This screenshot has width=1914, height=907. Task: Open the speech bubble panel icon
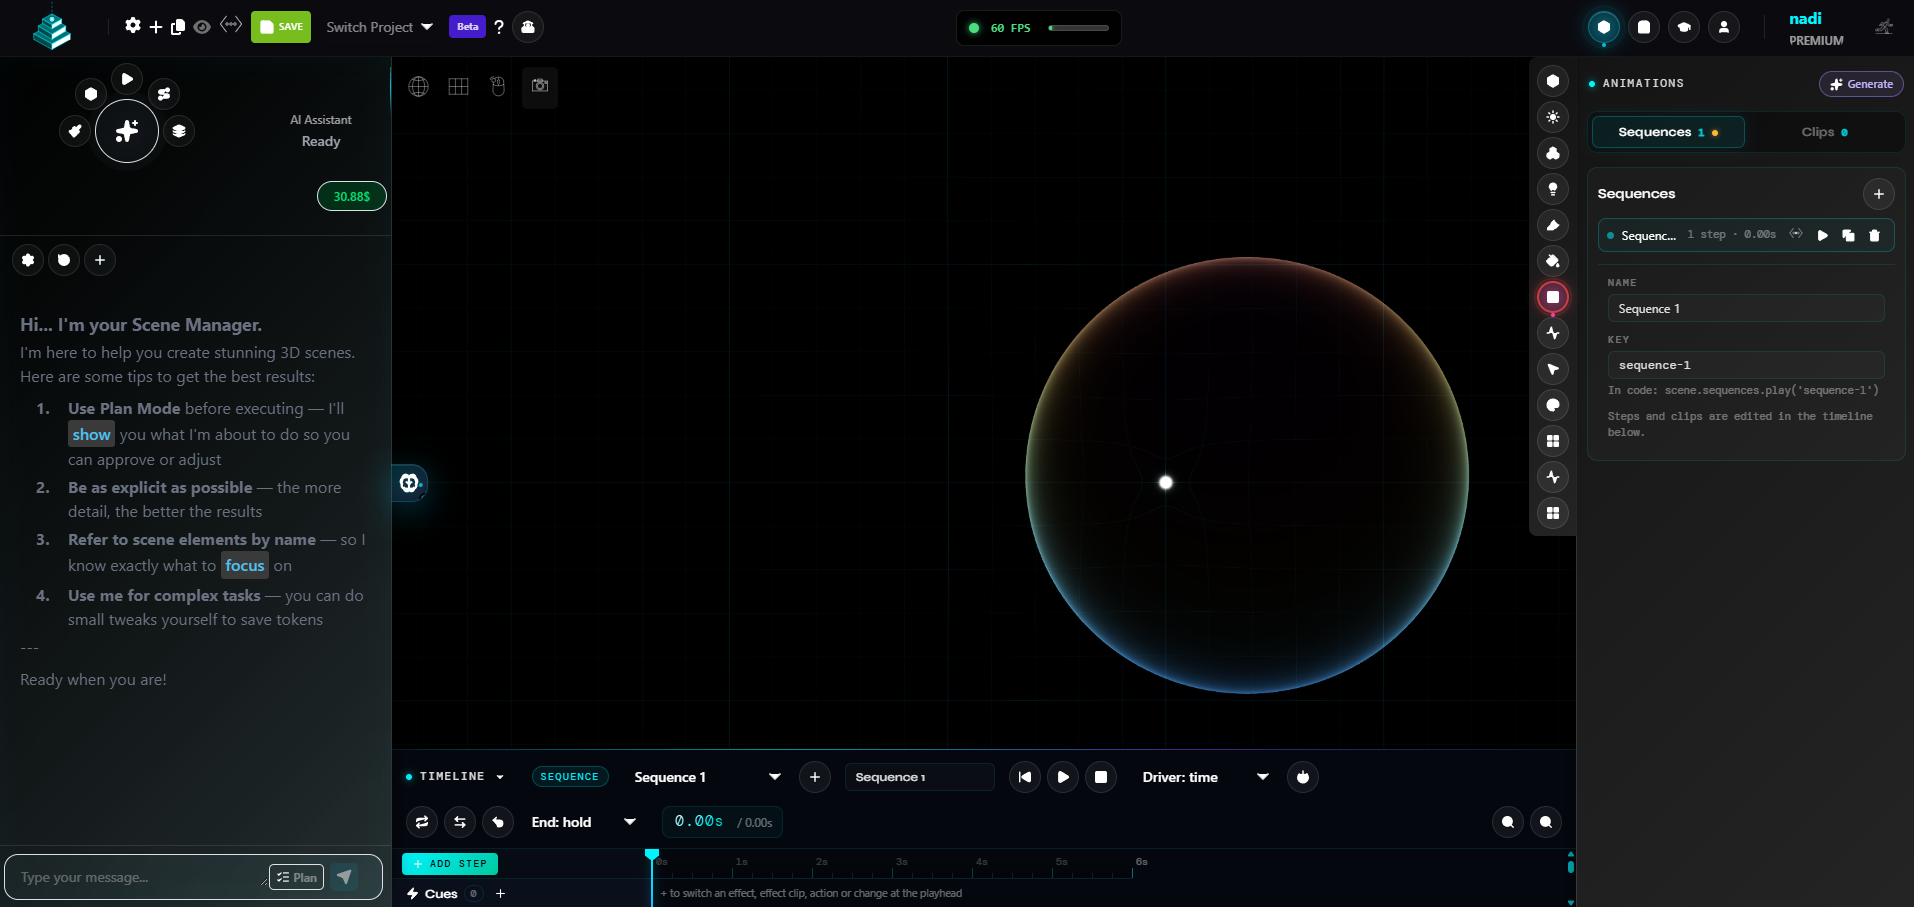1553,405
